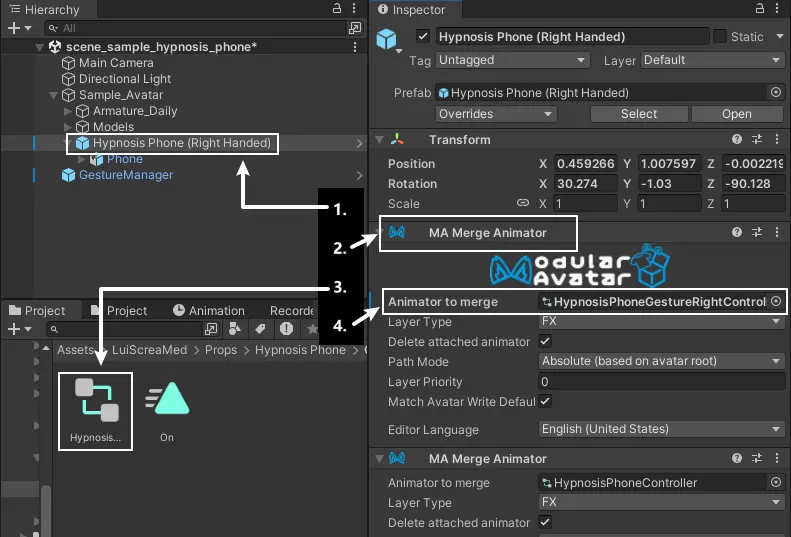The image size is (791, 537).
Task: Select GestureManager in Hierarchy
Action: coord(126,175)
